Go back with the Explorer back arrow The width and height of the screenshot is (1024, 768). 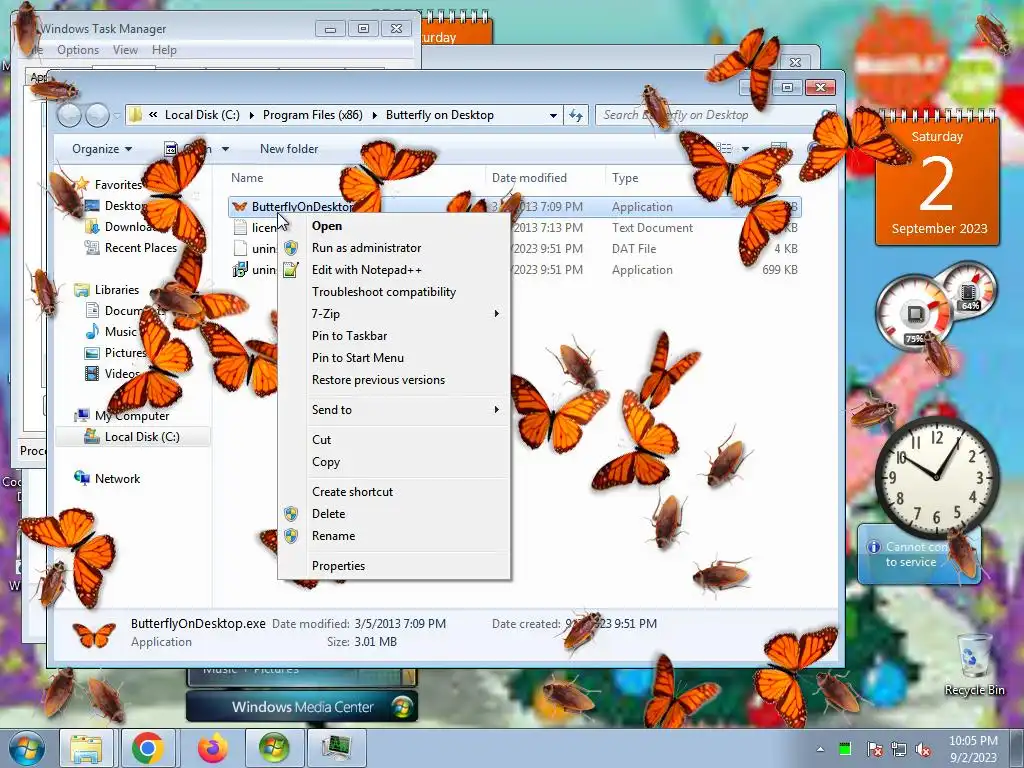[69, 115]
